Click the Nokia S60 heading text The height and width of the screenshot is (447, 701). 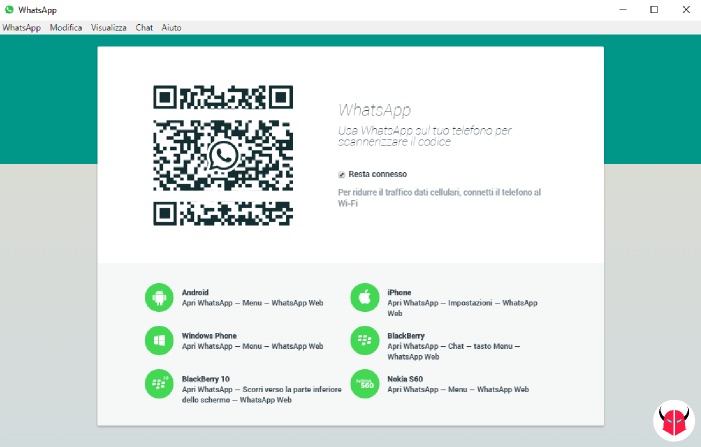click(x=405, y=379)
